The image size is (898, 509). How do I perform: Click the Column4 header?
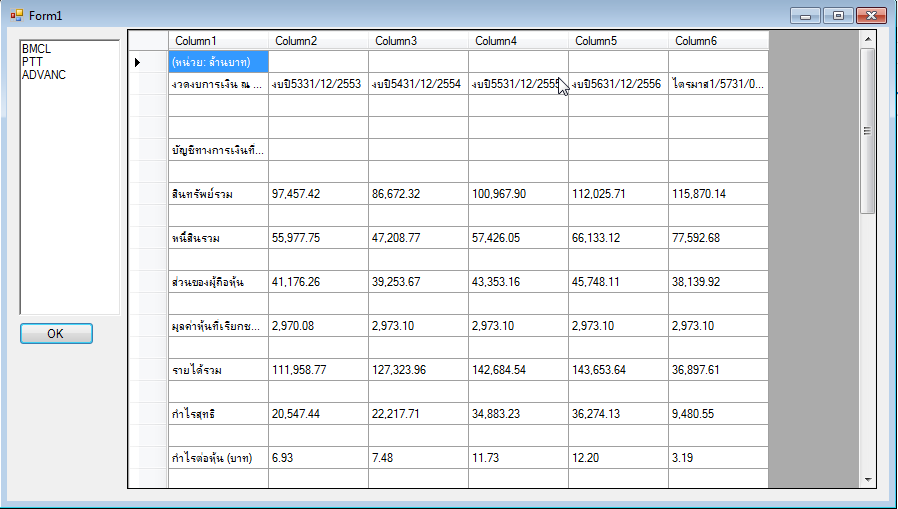[x=518, y=41]
